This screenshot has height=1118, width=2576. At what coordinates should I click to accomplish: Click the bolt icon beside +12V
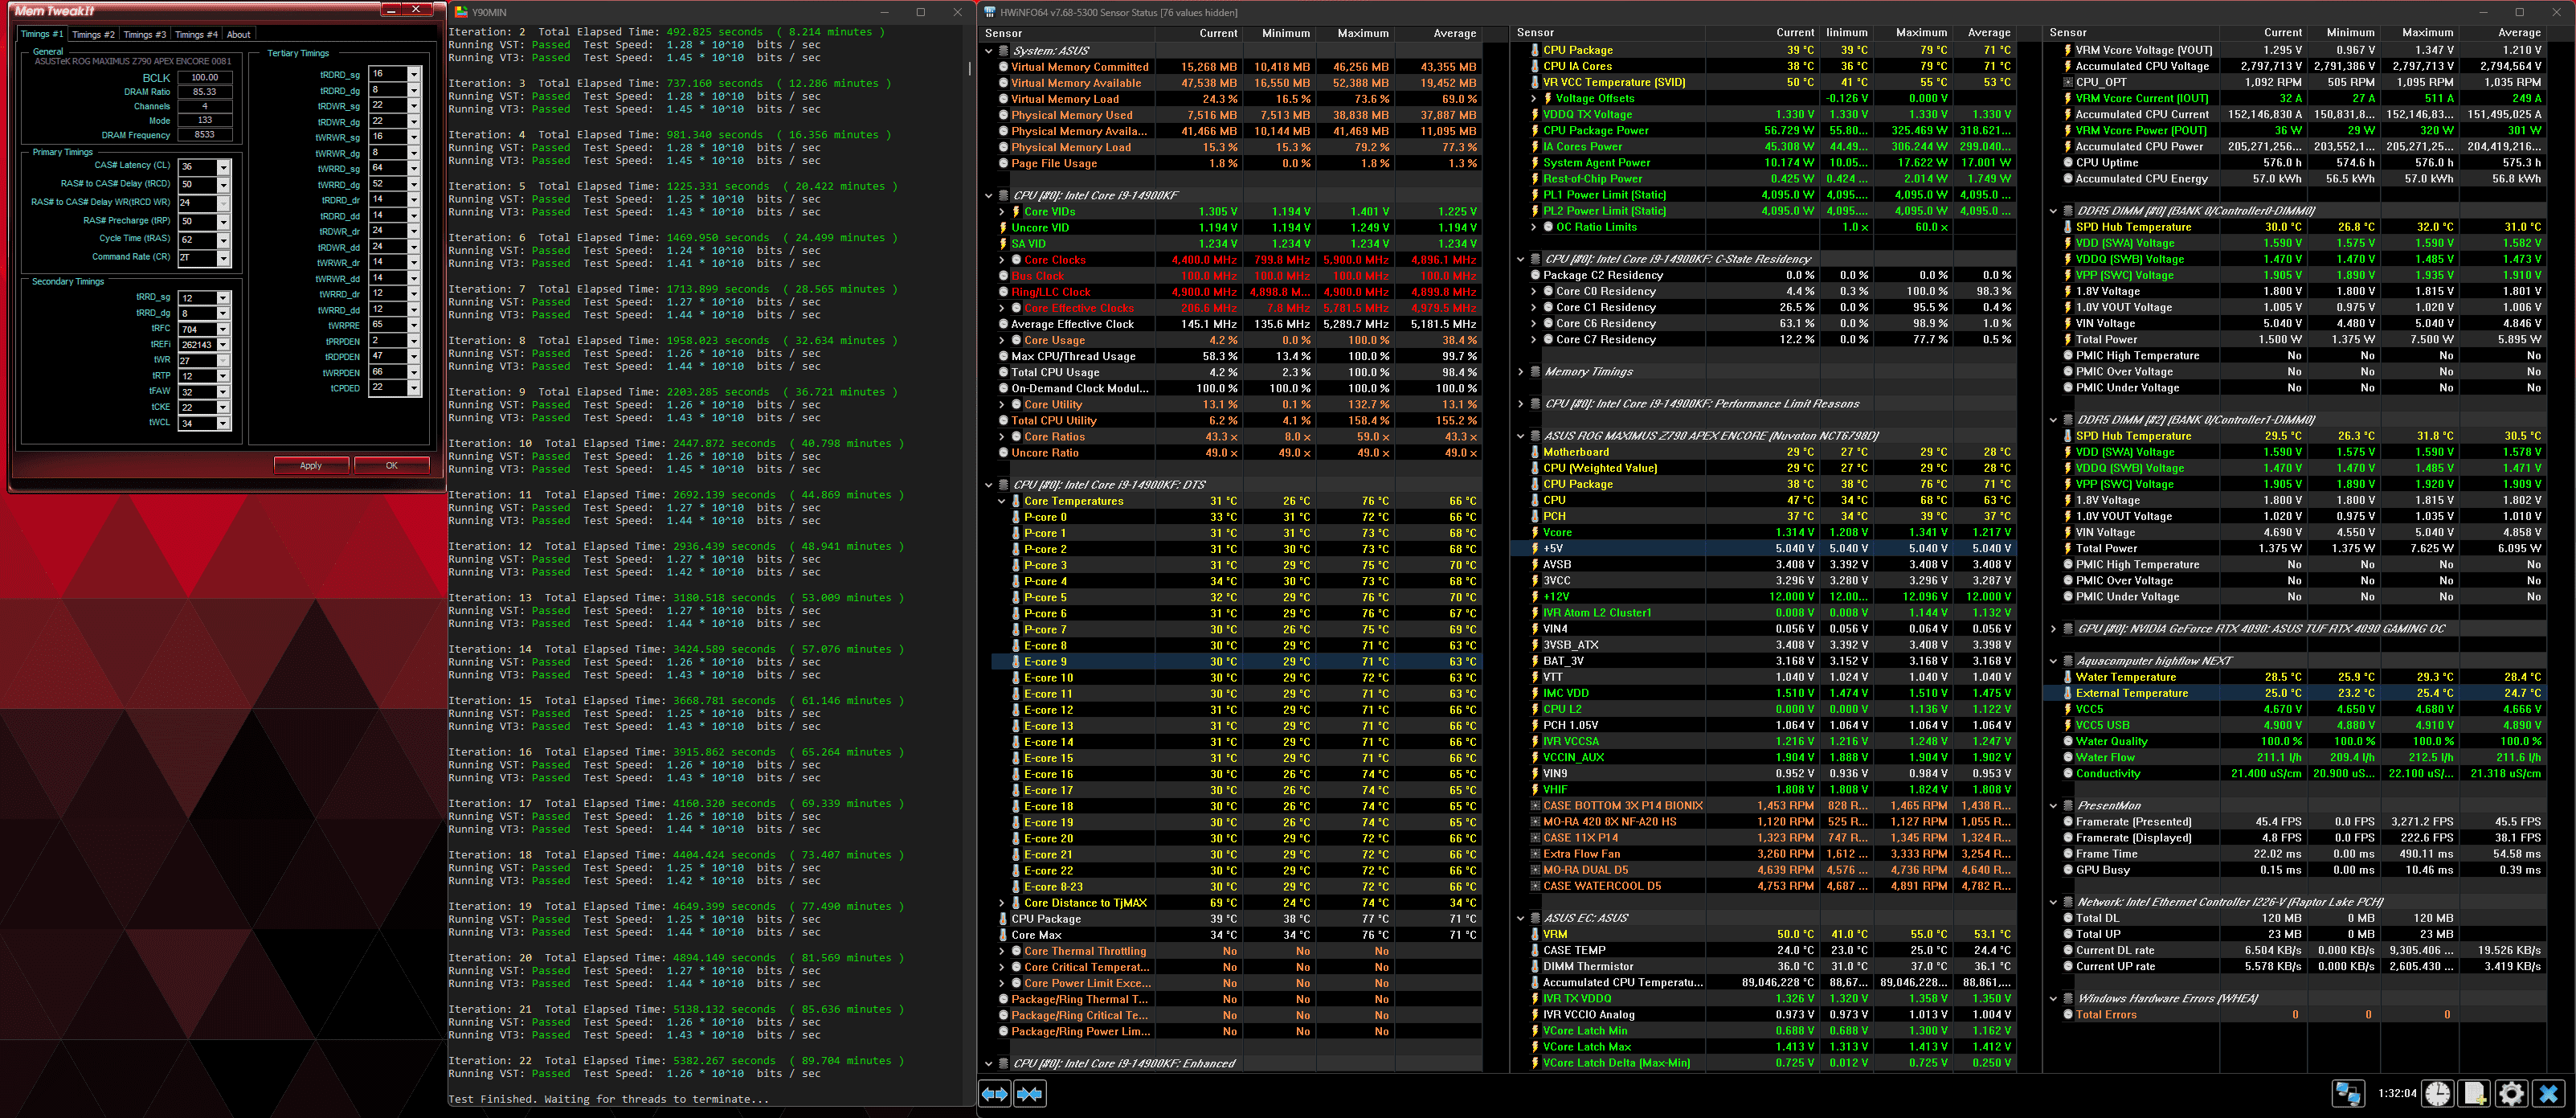coord(1535,596)
